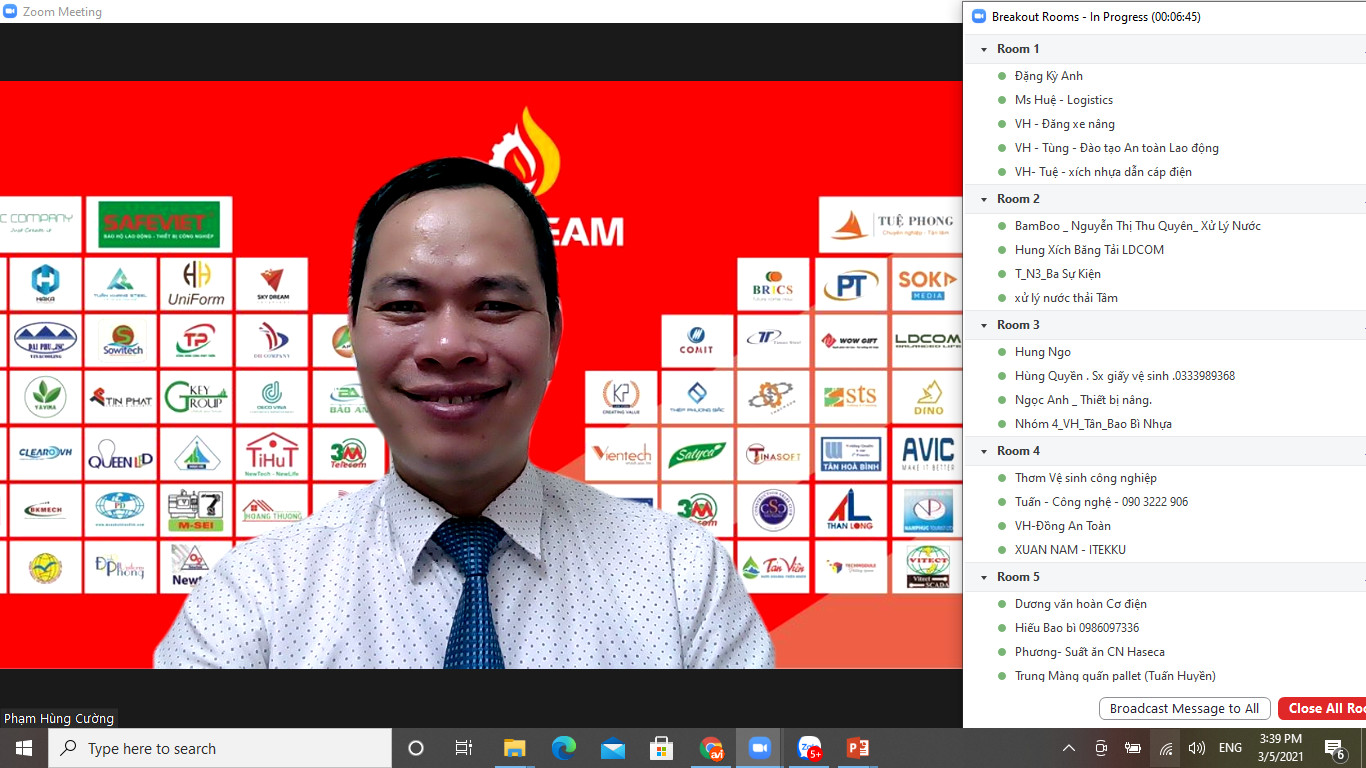Screen dimensions: 1366x768
Task: Select Trung Màng quấn pallet (Tuấn Huyền)
Action: 1115,676
